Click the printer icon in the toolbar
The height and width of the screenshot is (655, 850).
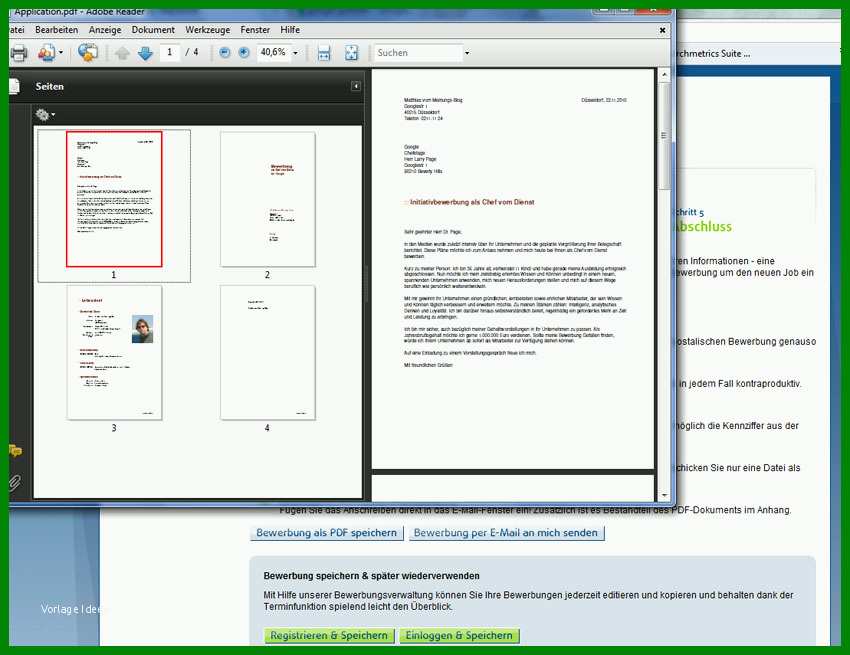click(18, 53)
